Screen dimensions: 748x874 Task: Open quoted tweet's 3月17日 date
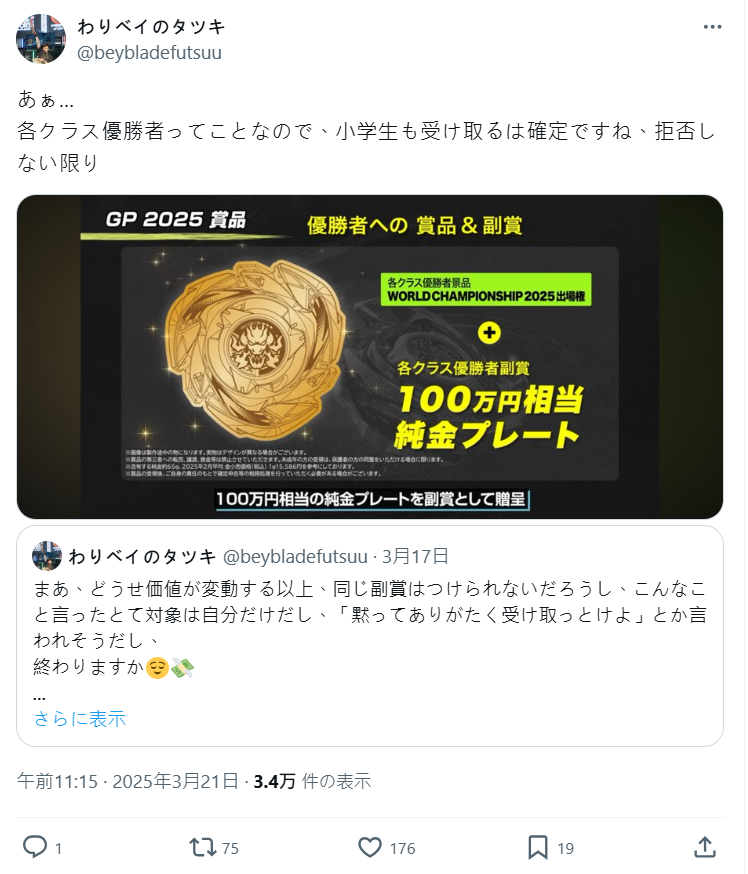[x=415, y=556]
